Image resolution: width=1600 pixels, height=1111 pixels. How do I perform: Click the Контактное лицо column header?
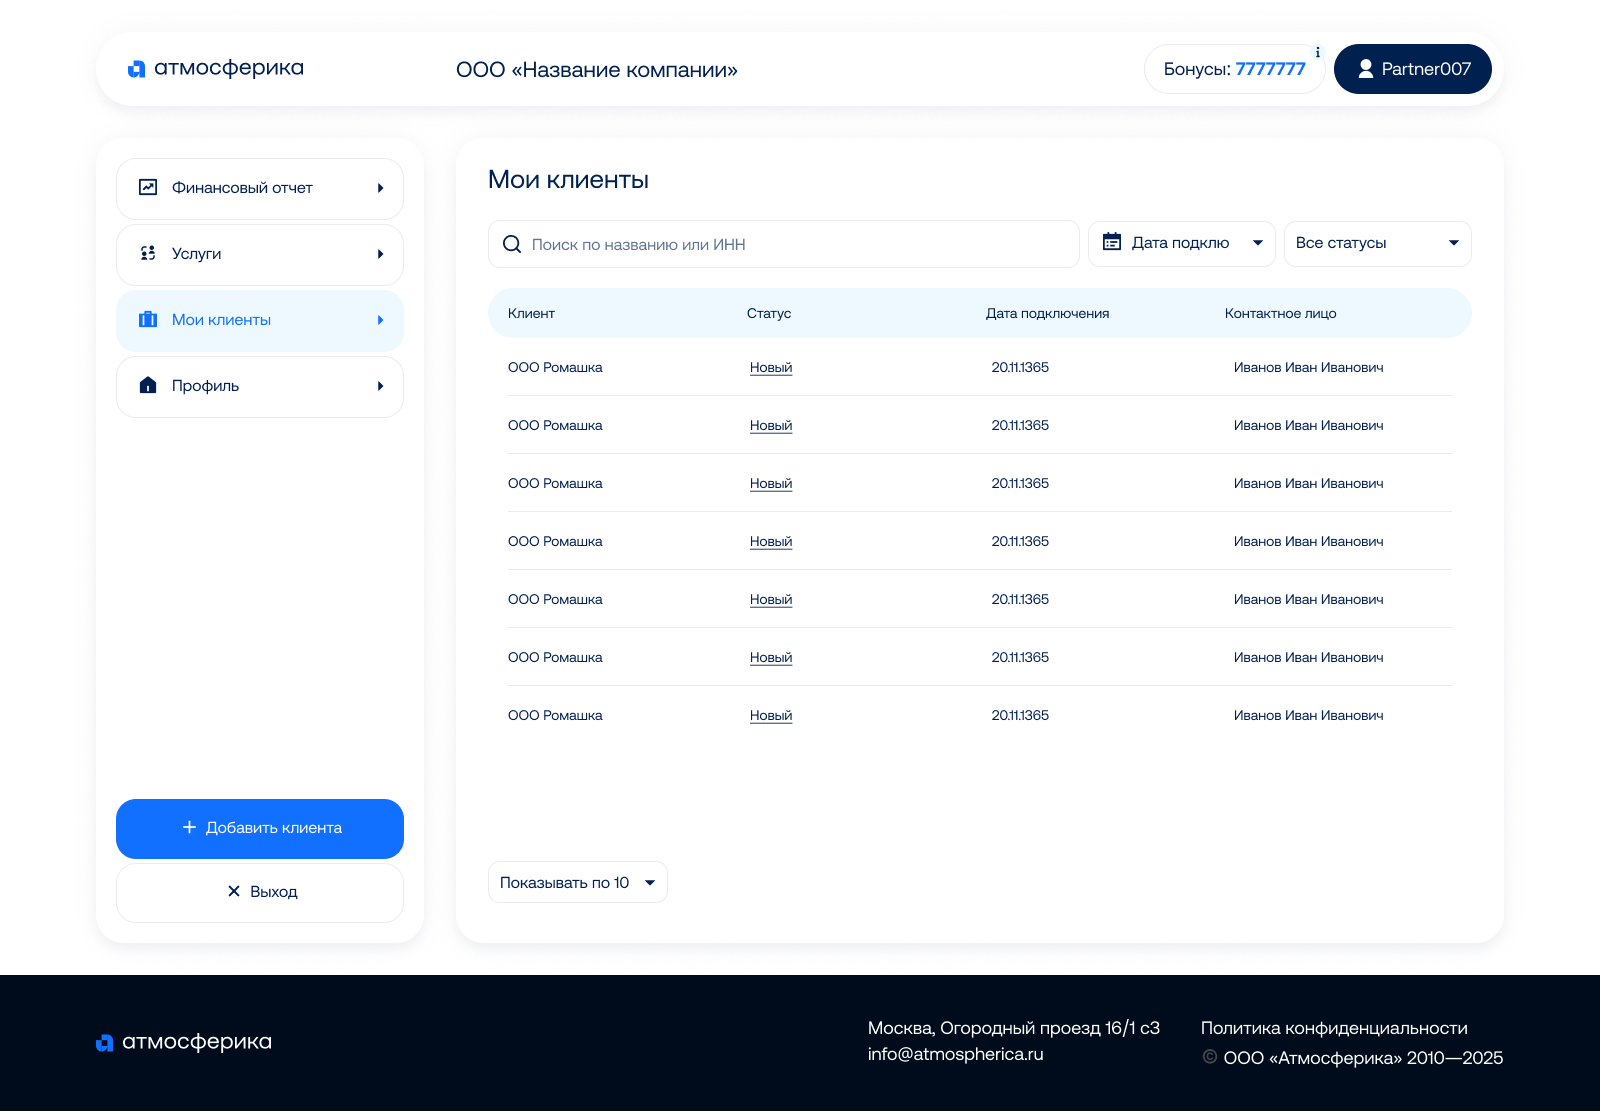click(x=1281, y=313)
